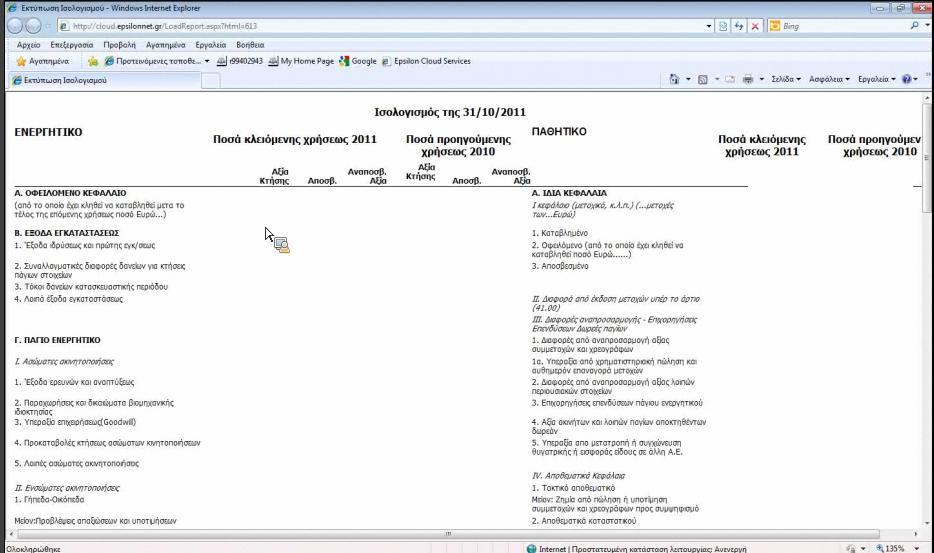This screenshot has height=553, width=934.
Task: Click the Add to Favorites bar icon
Action: click(93, 61)
